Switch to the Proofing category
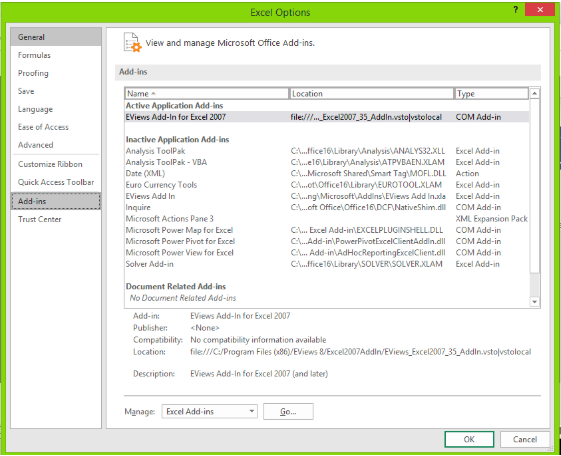This screenshot has height=456, width=561. [x=56, y=73]
